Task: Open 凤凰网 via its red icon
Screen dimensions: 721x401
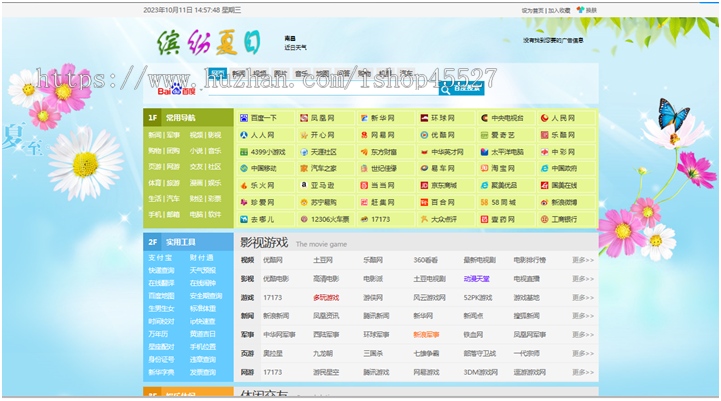Action: point(304,118)
